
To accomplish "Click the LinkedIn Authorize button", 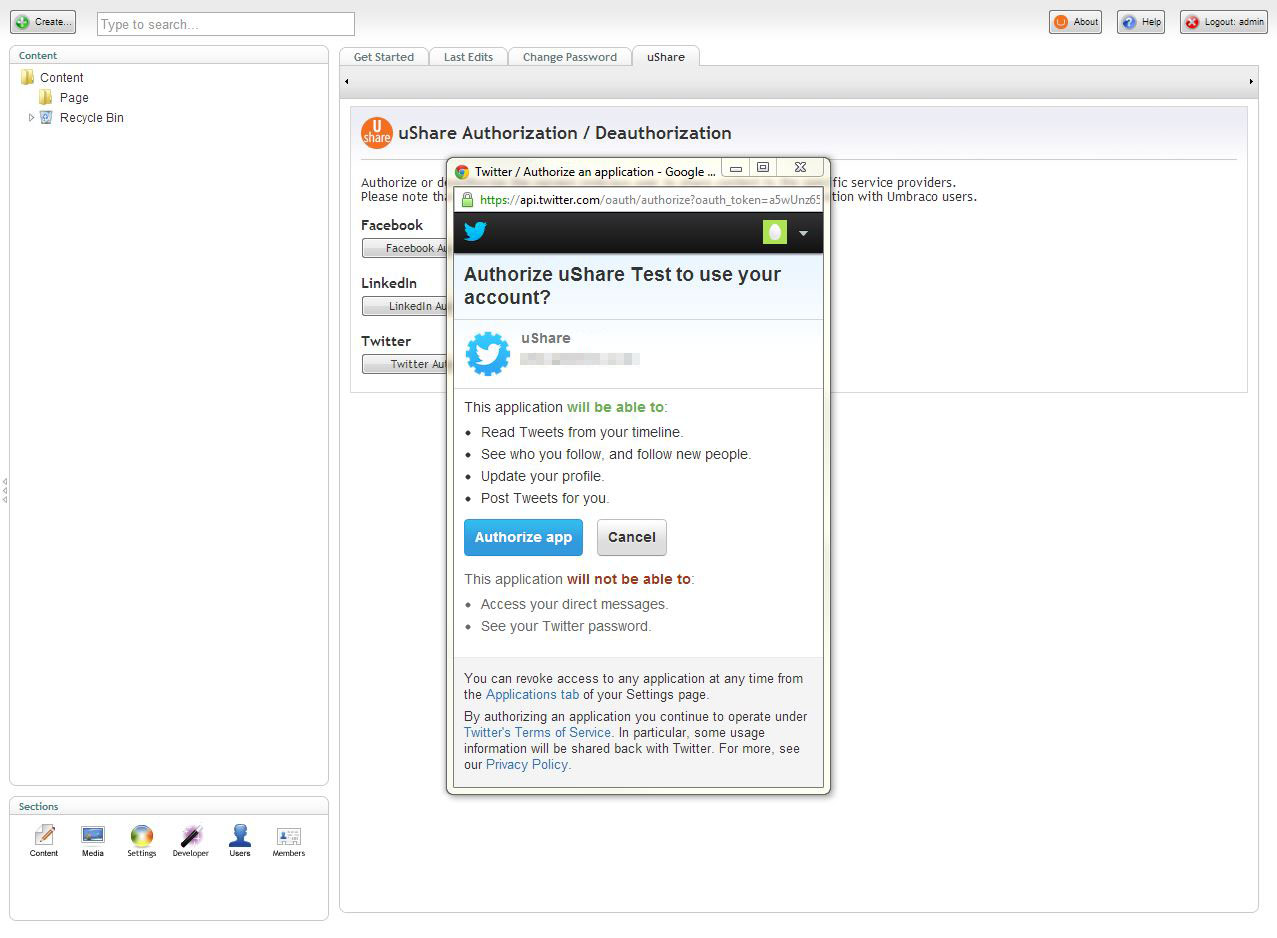I will [404, 306].
